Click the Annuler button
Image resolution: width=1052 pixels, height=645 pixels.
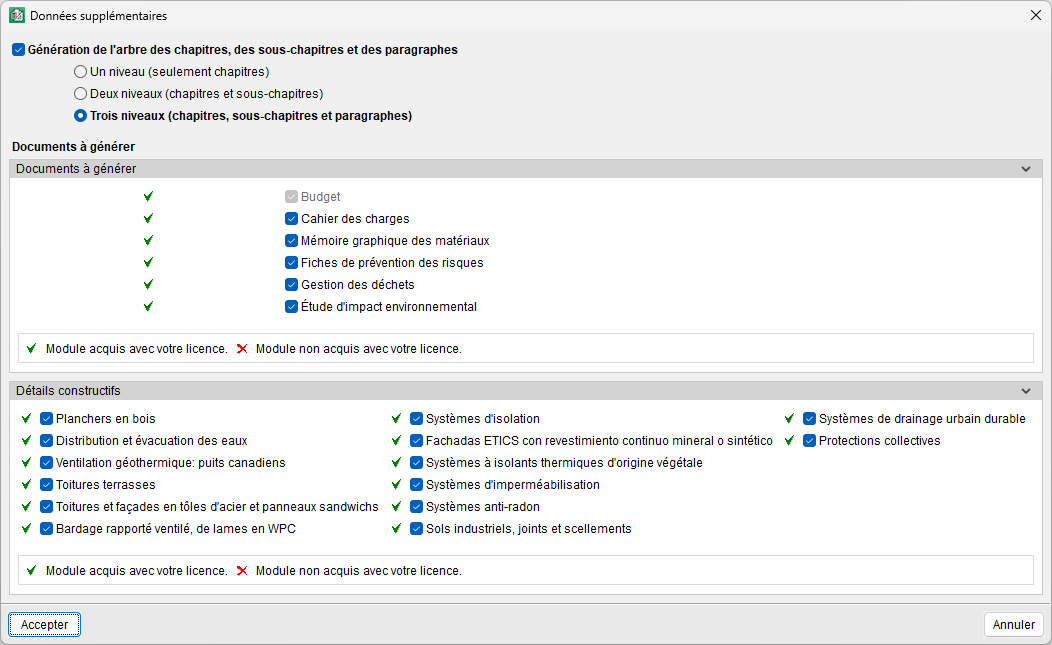1014,625
